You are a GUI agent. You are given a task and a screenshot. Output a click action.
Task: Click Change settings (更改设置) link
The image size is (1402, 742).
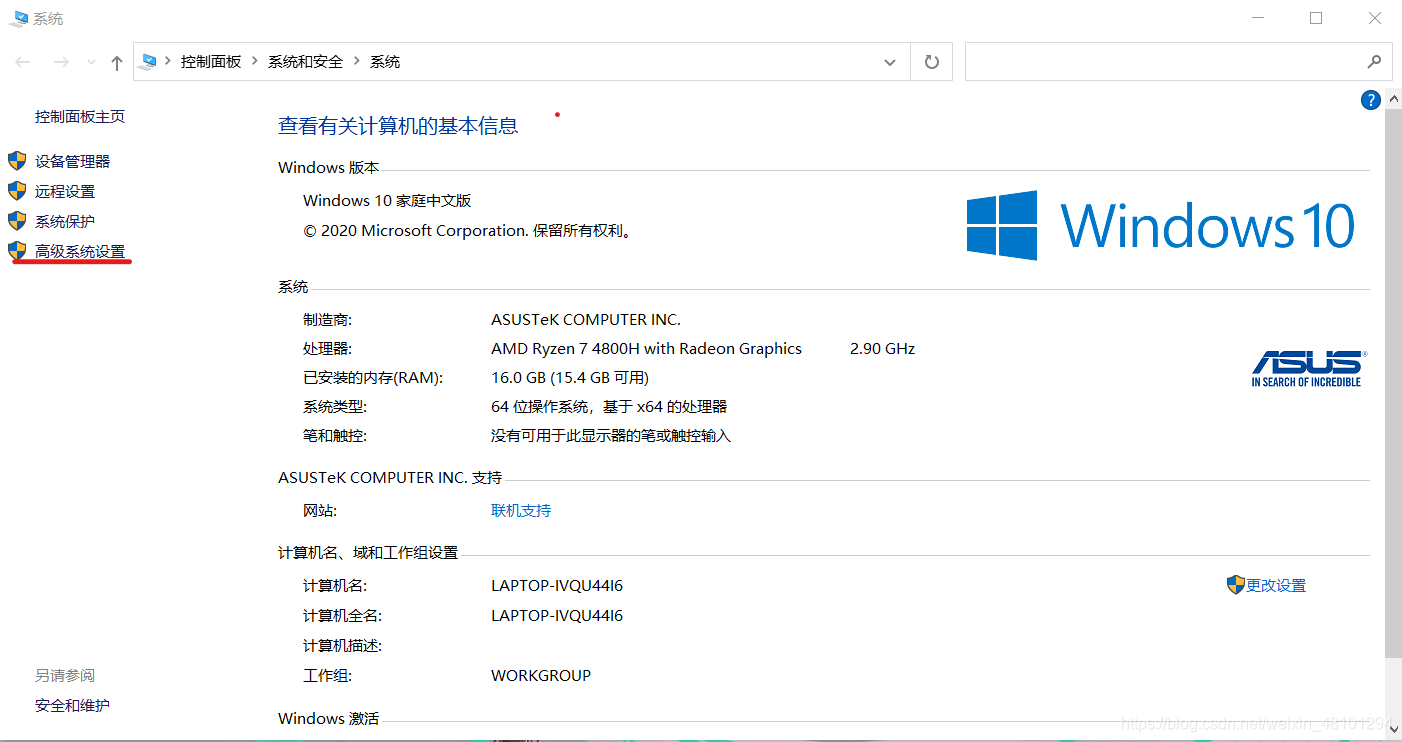pyautogui.click(x=1276, y=585)
